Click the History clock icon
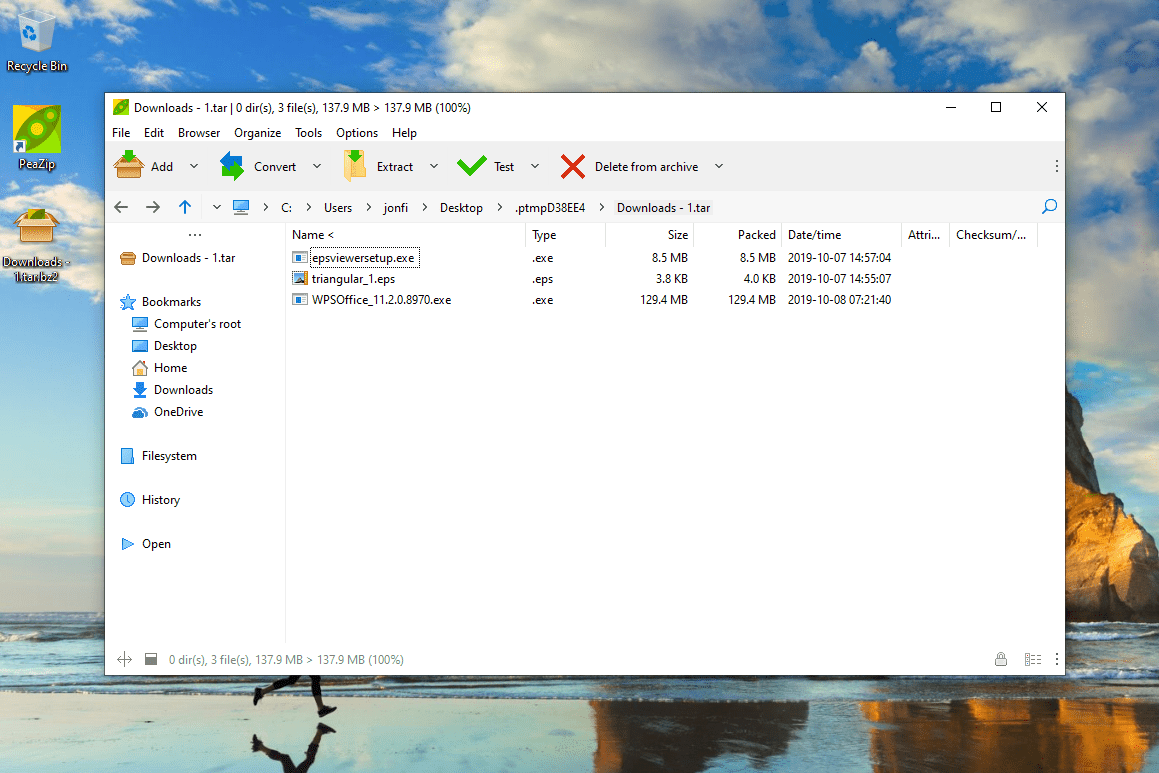This screenshot has height=773, width=1159. (128, 500)
